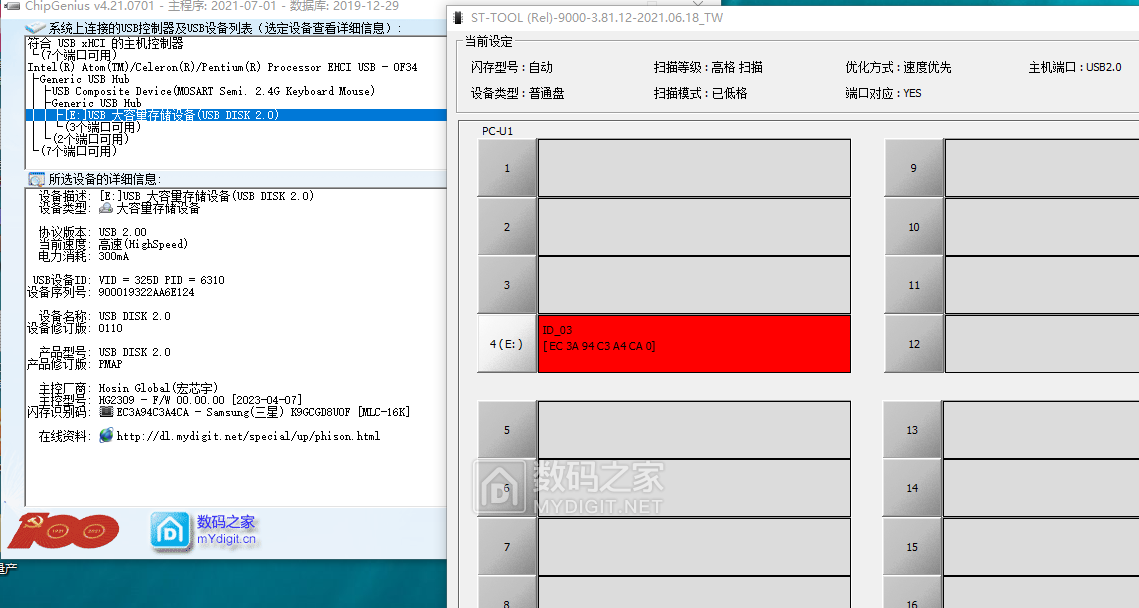Click port slot 1 button in ST-TOOL
The image size is (1139, 608).
[507, 167]
